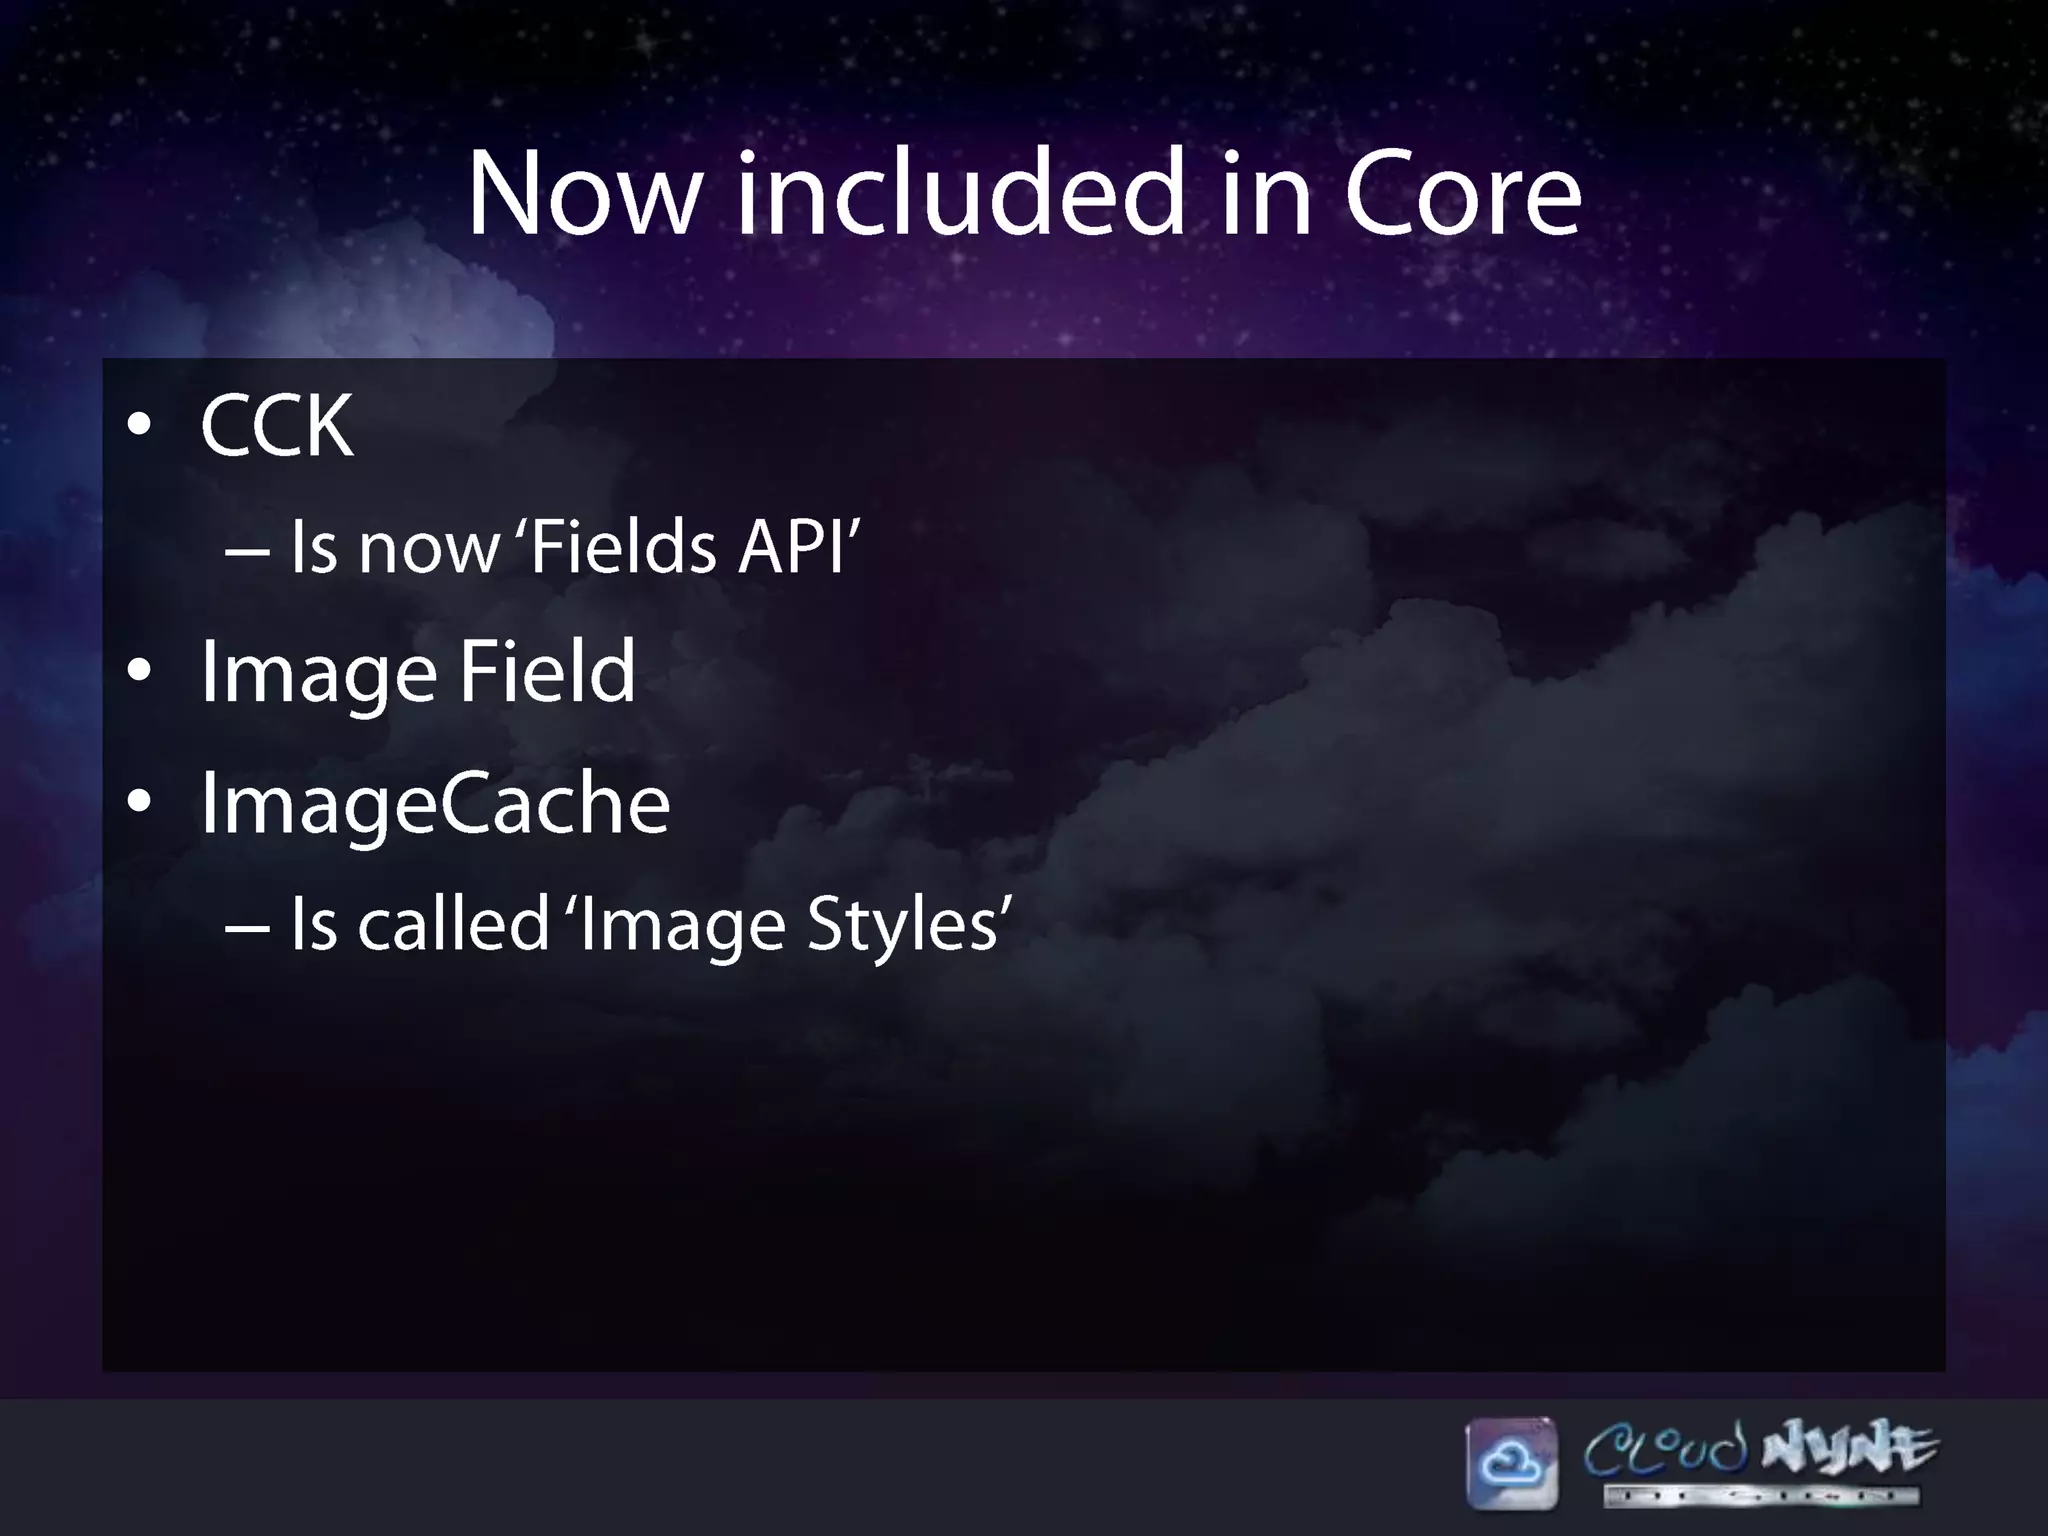Select the 'Image Field' bullet text
The width and height of the screenshot is (2048, 1536).
pos(418,671)
